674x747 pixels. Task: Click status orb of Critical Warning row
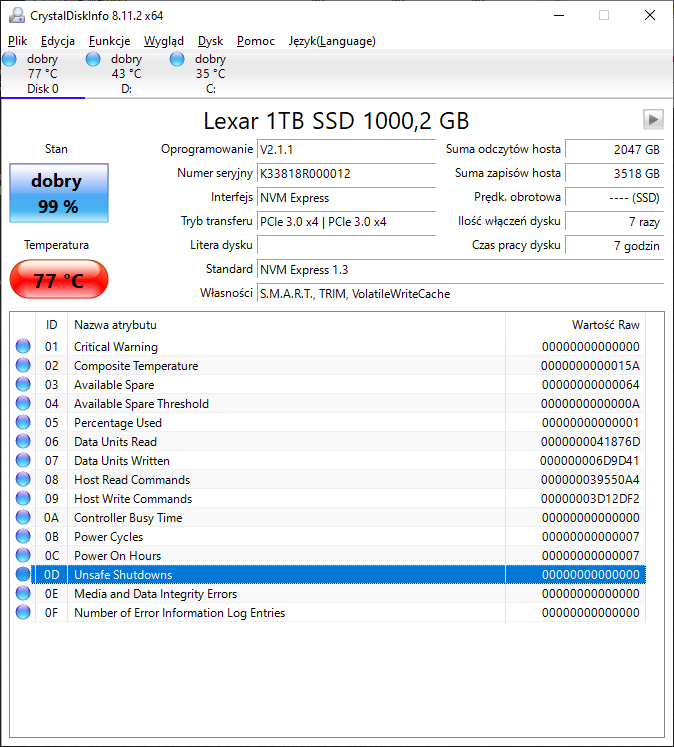(23, 346)
